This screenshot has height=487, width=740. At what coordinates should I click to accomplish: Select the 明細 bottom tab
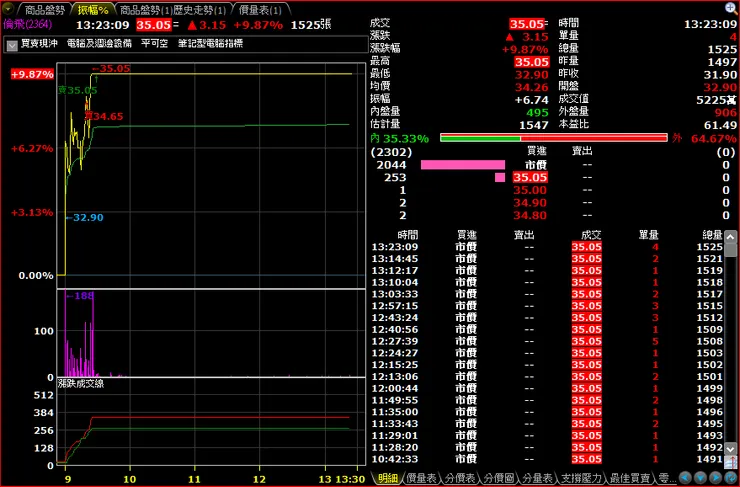[x=388, y=478]
